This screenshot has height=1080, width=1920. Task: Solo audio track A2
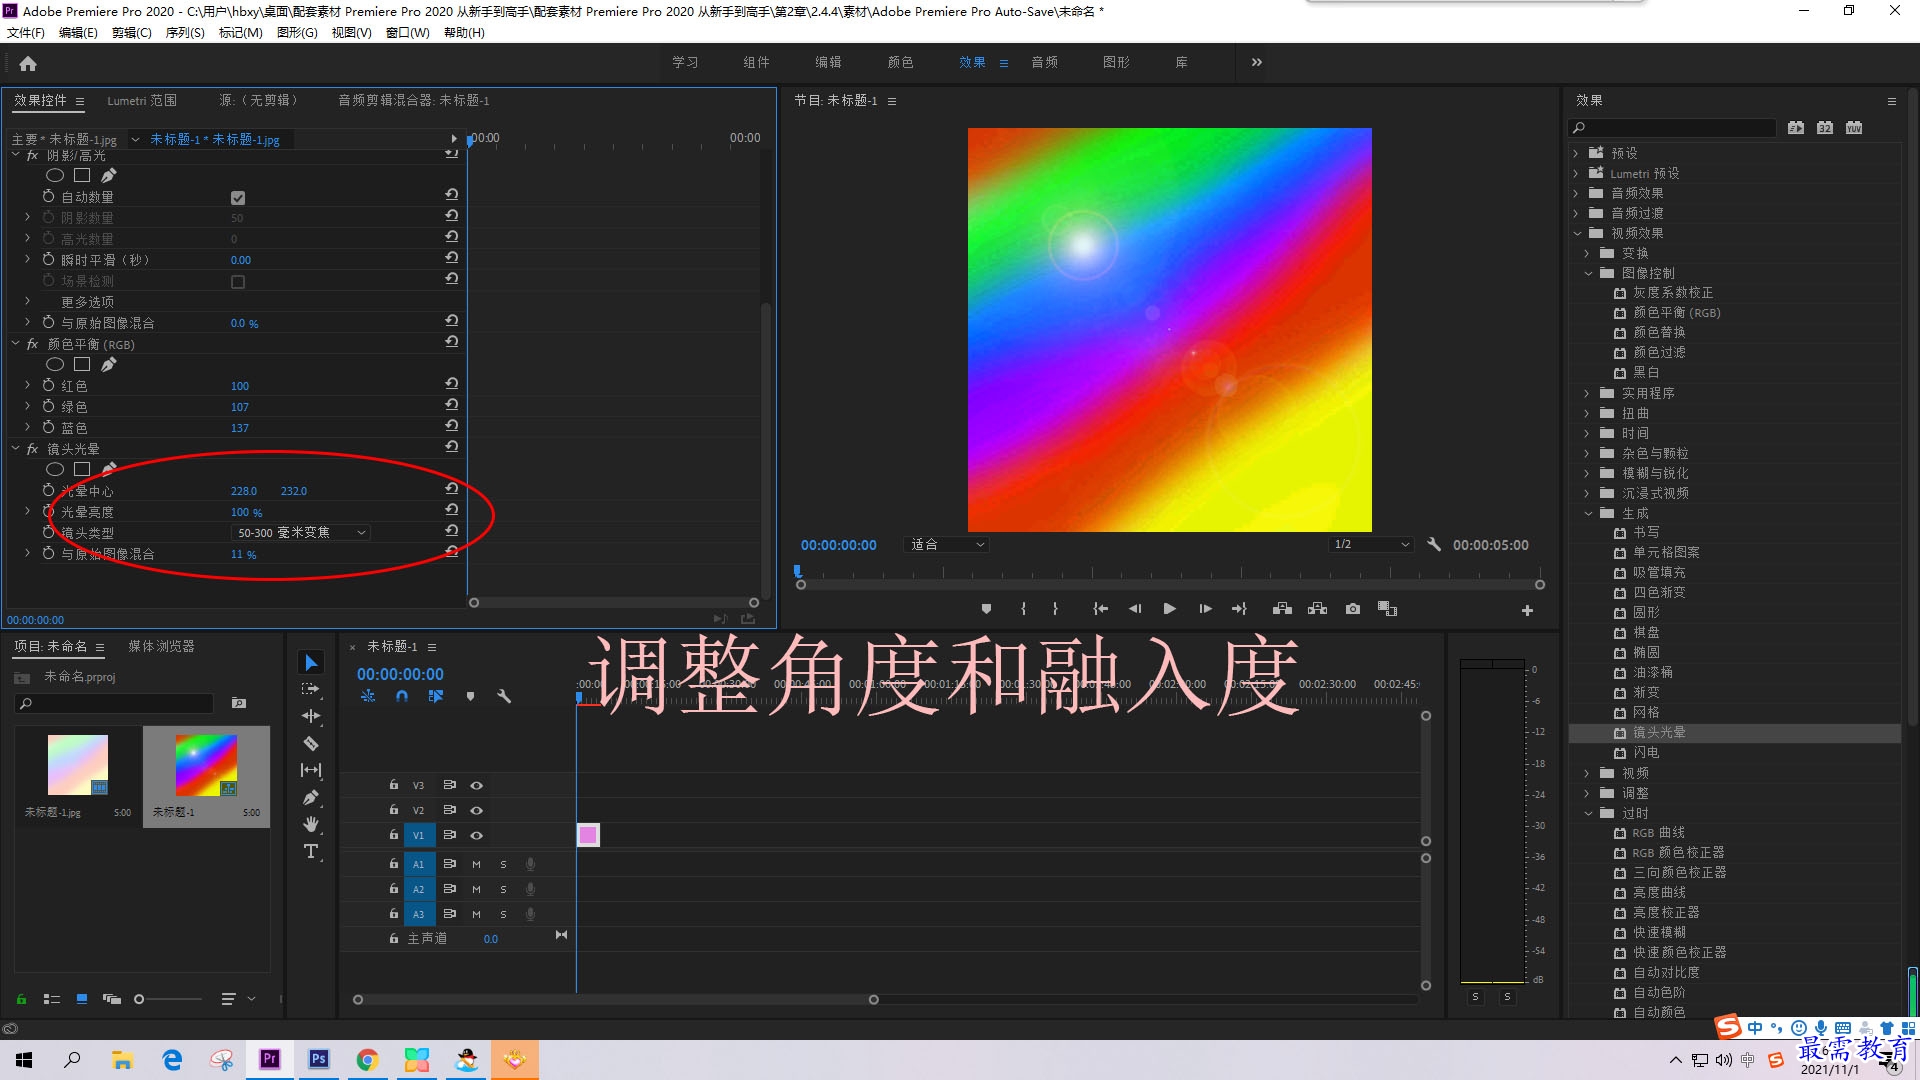click(503, 889)
